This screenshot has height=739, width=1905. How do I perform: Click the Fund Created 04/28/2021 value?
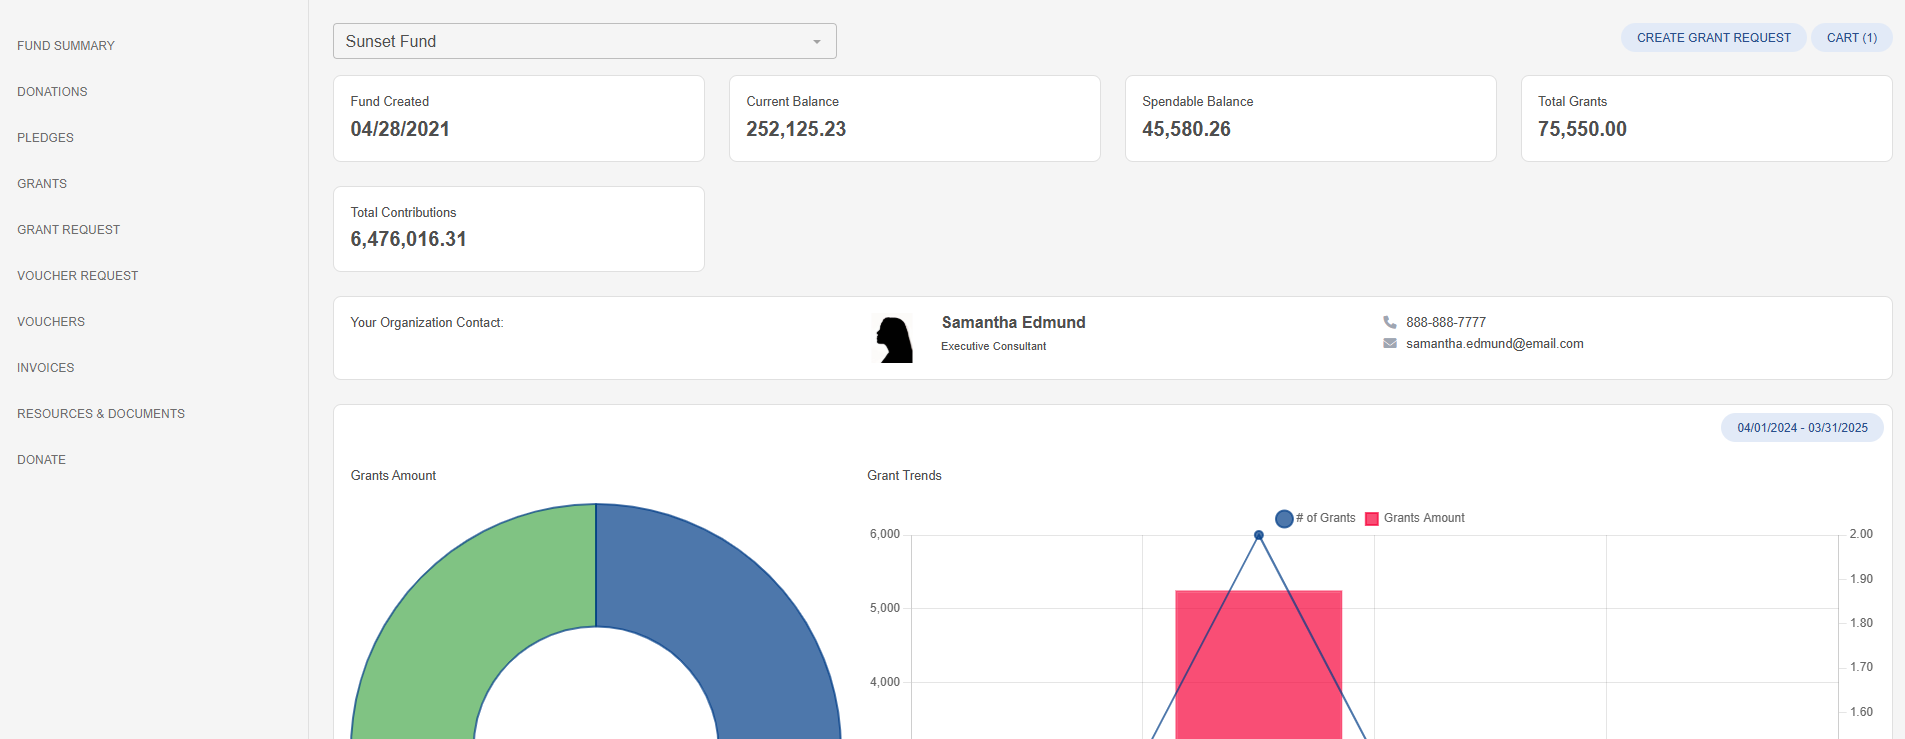tap(400, 129)
